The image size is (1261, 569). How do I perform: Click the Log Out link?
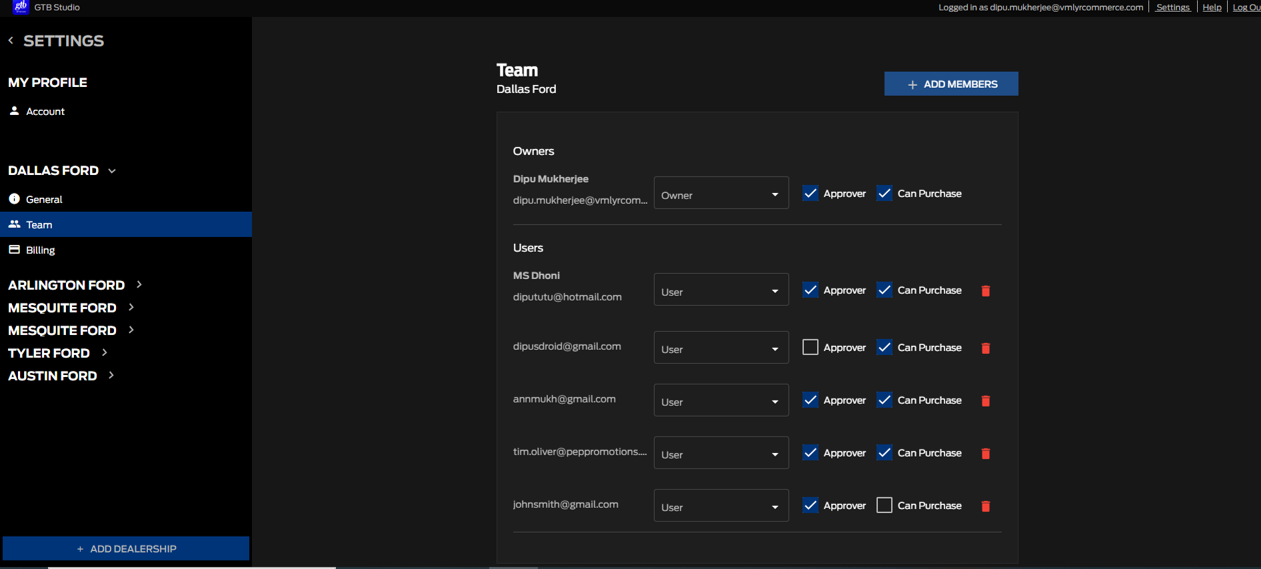(1246, 7)
